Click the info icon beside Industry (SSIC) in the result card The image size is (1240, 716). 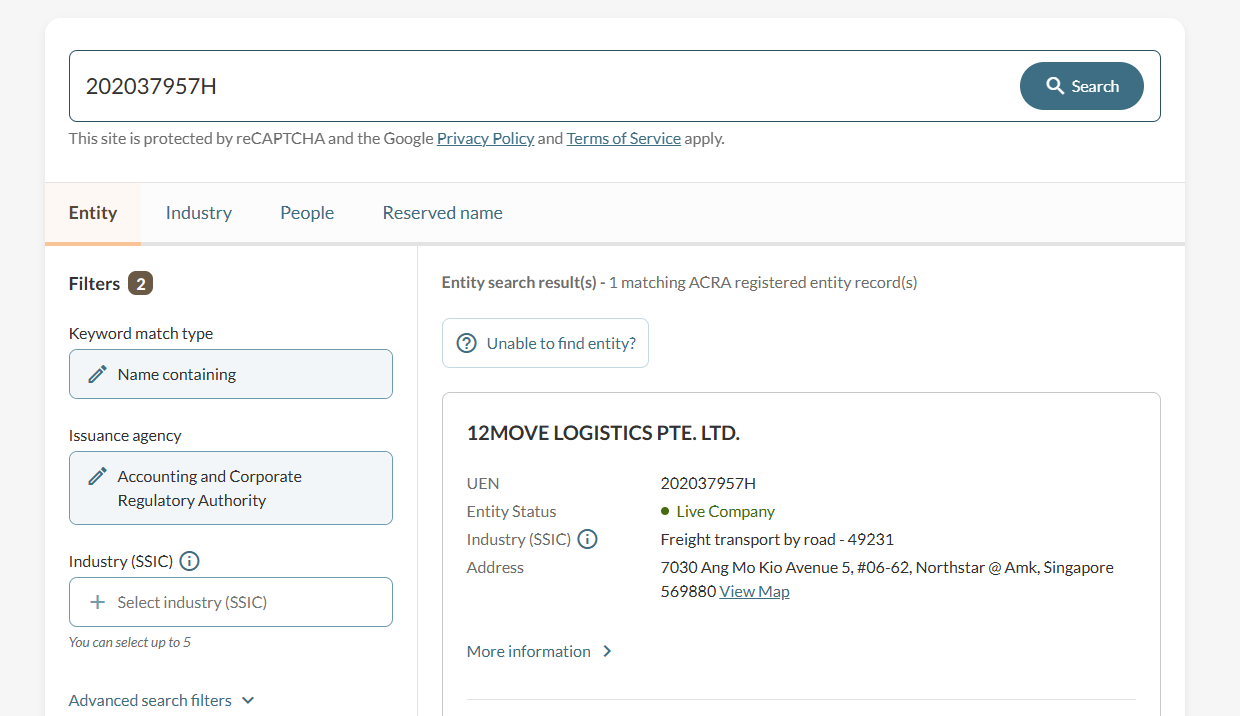[x=588, y=539]
